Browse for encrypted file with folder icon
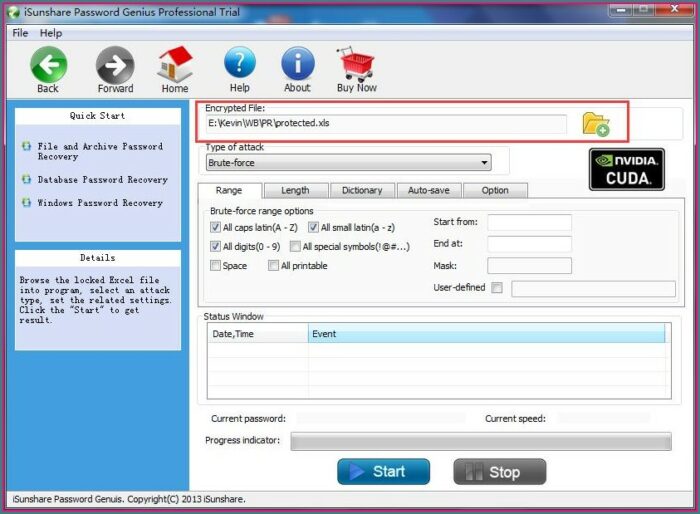The height and width of the screenshot is (514, 700). coord(596,124)
